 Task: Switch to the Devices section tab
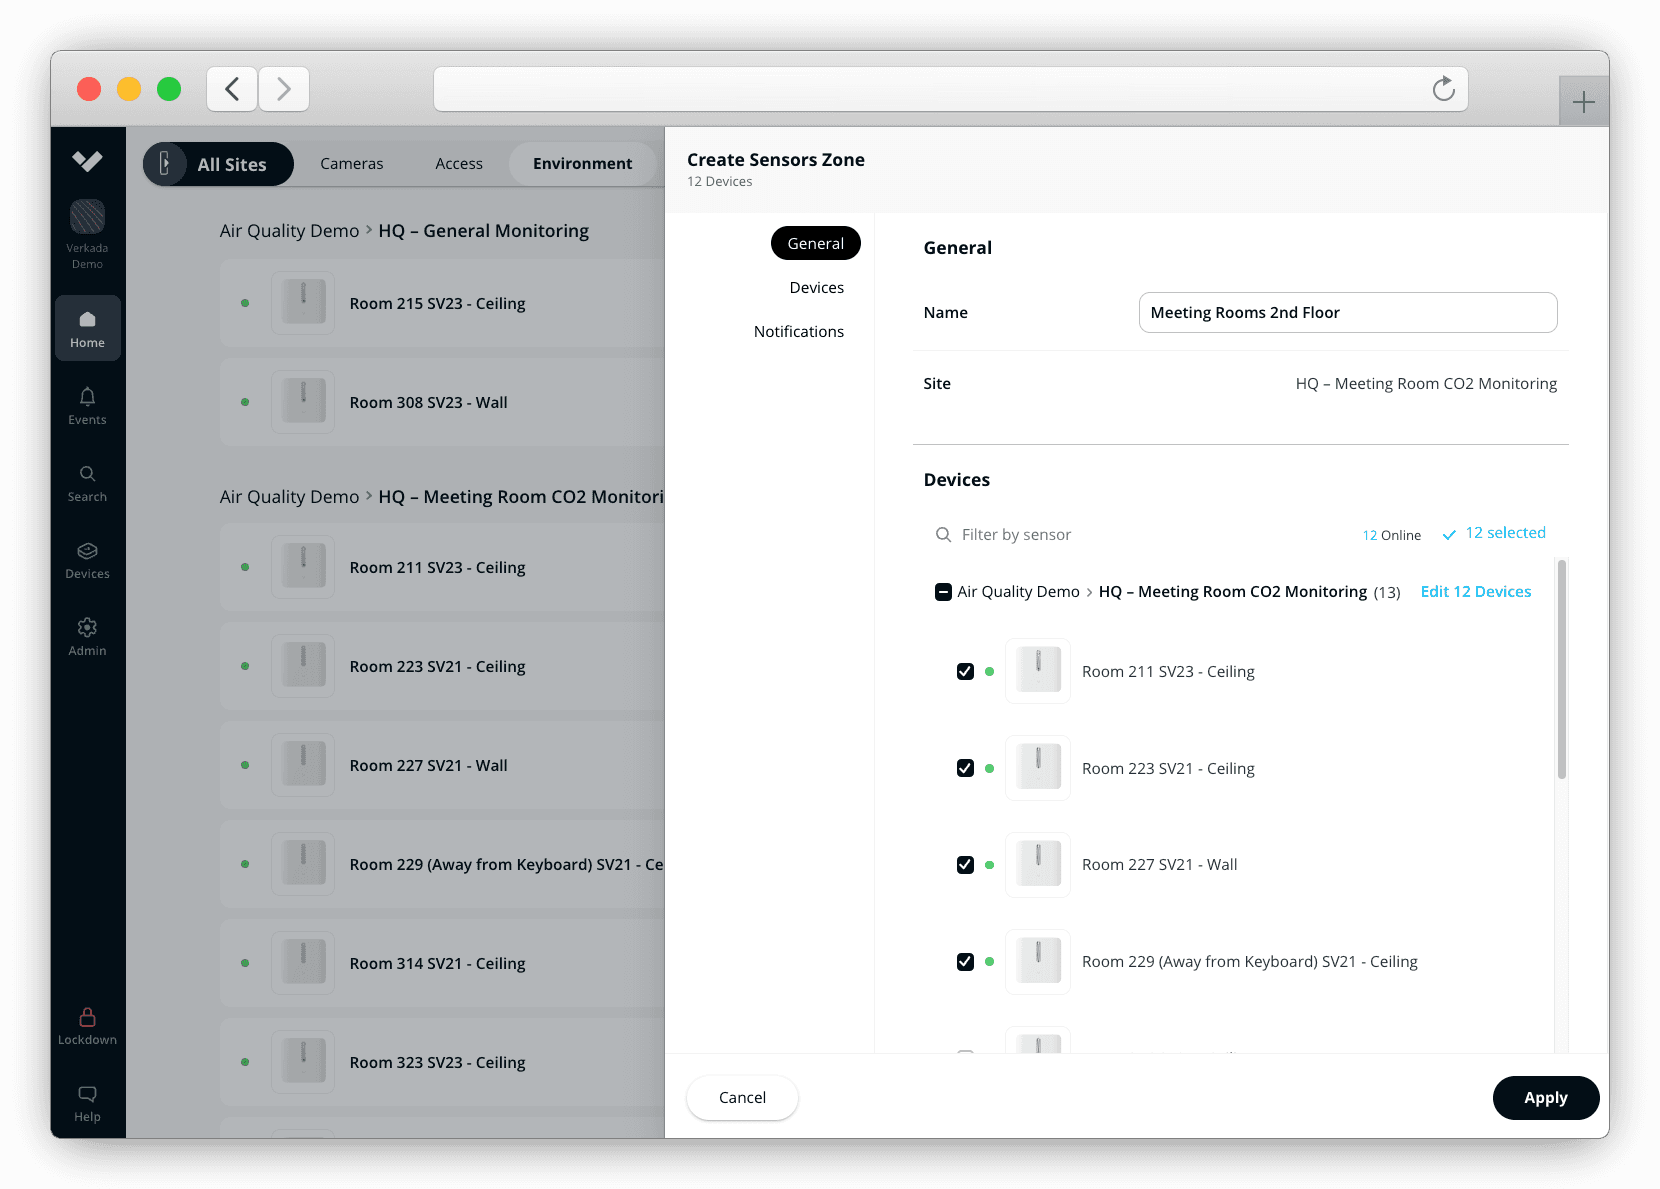(x=816, y=288)
